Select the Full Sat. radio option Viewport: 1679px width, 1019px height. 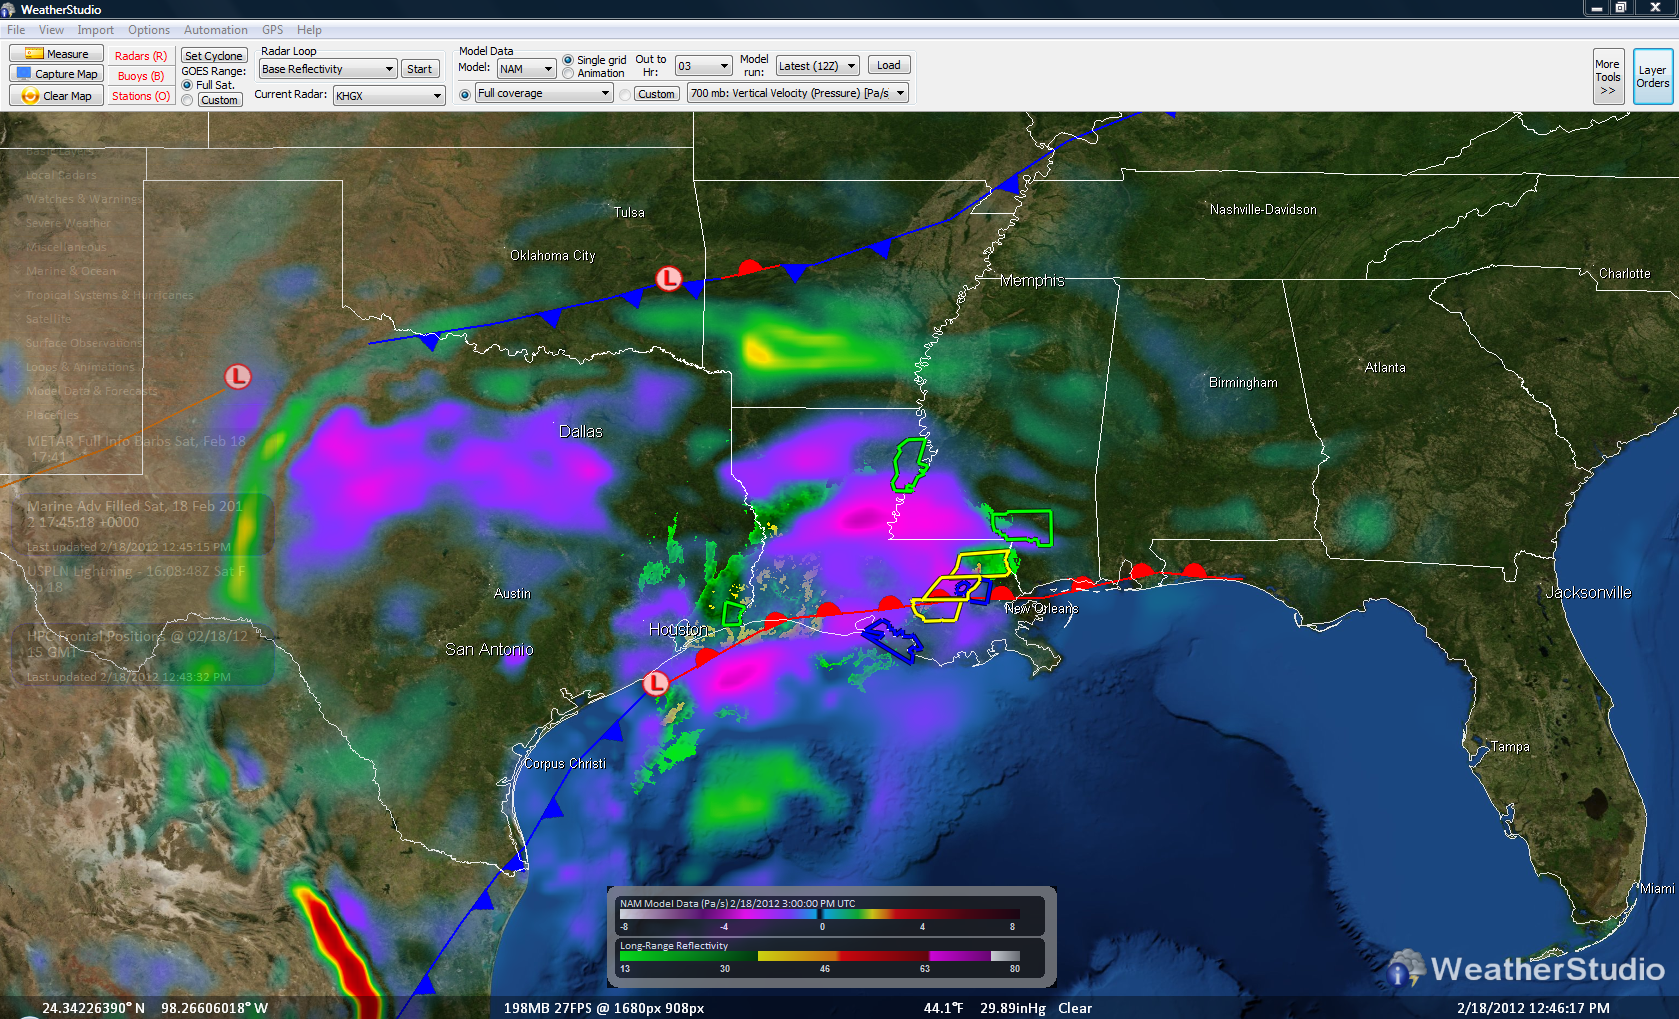187,85
